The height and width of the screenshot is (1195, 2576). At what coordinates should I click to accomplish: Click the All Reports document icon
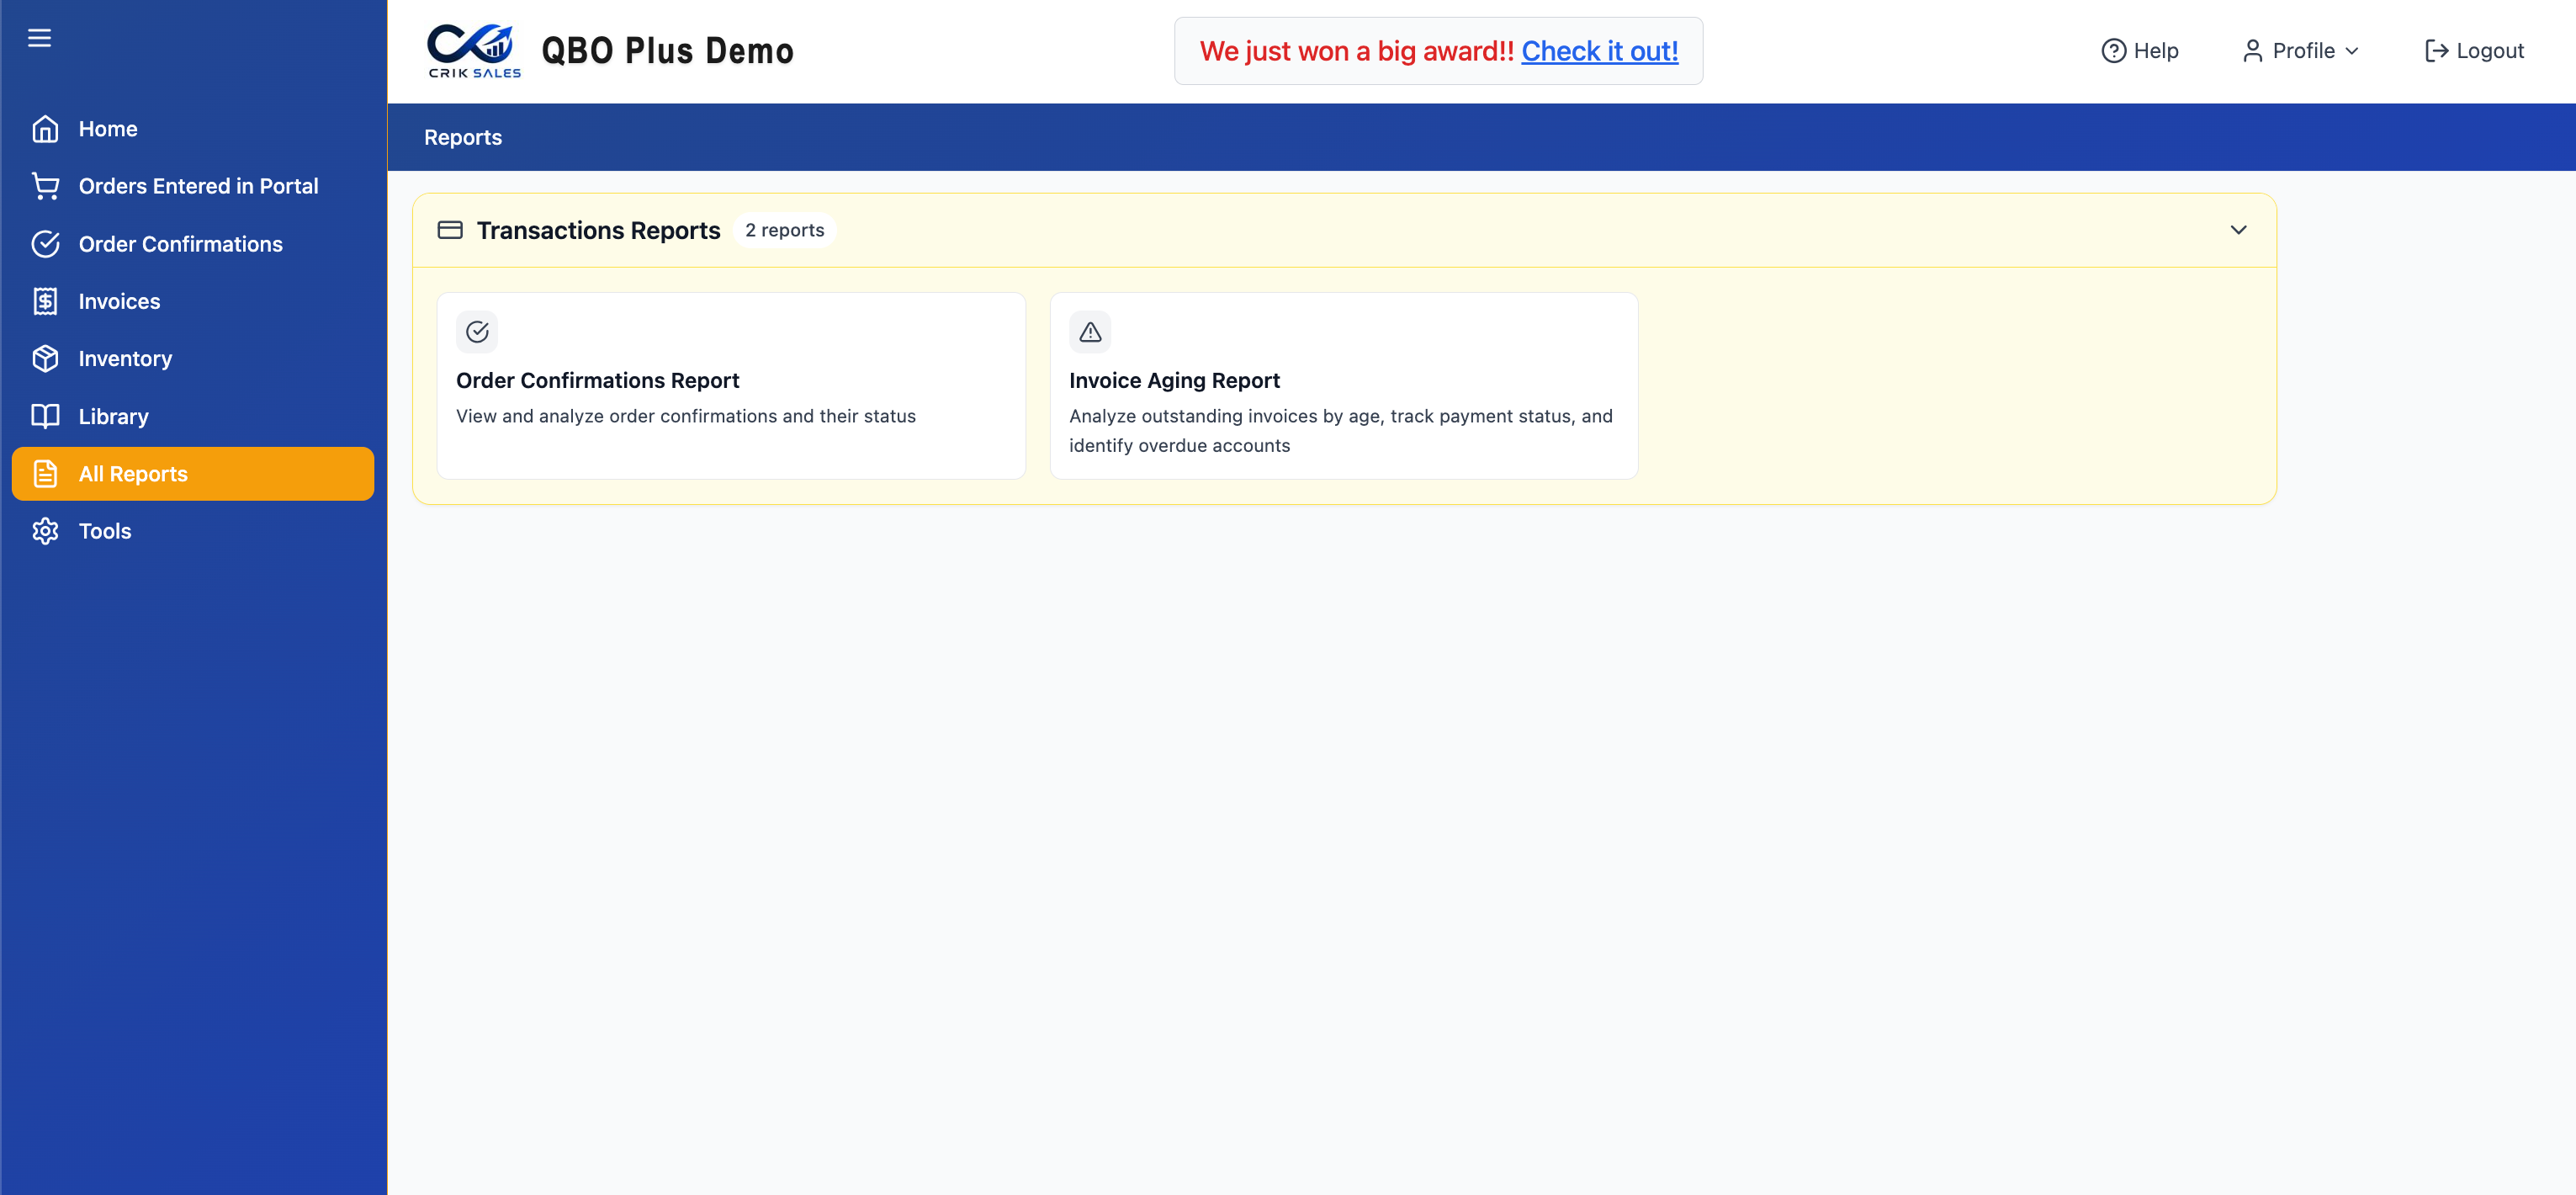click(x=45, y=474)
